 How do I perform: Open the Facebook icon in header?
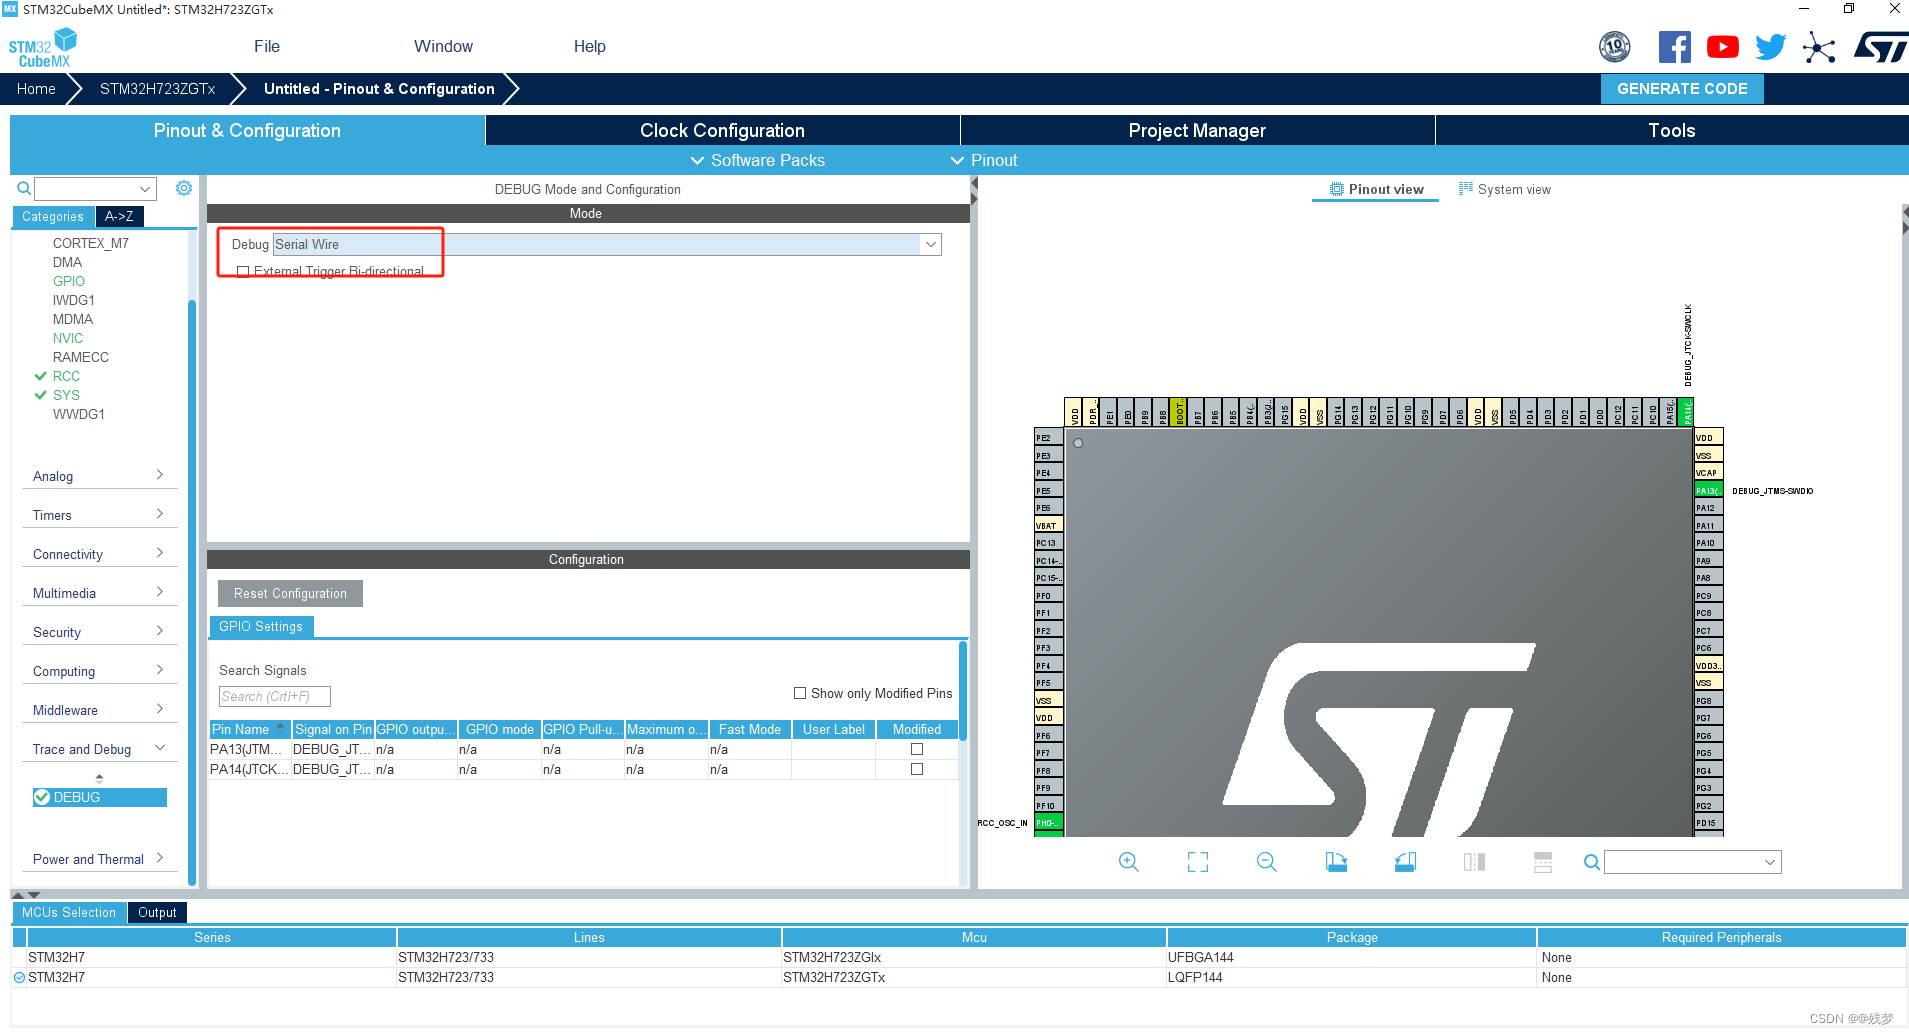point(1674,47)
